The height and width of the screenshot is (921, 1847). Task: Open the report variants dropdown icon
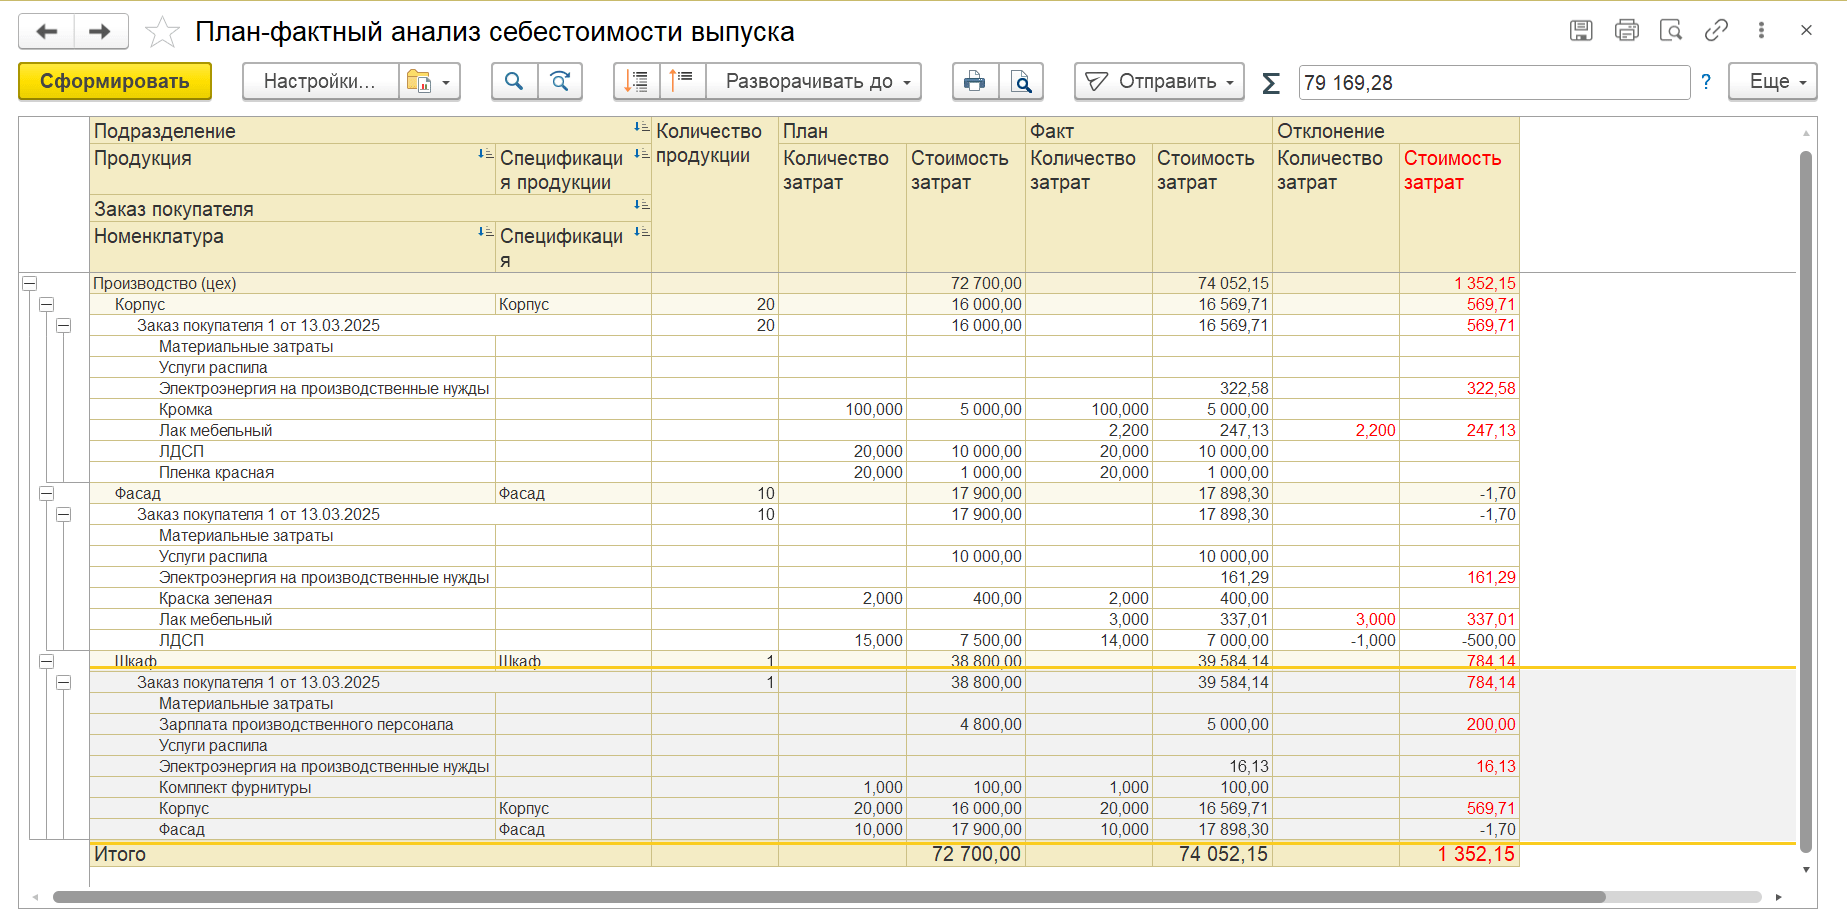[430, 82]
